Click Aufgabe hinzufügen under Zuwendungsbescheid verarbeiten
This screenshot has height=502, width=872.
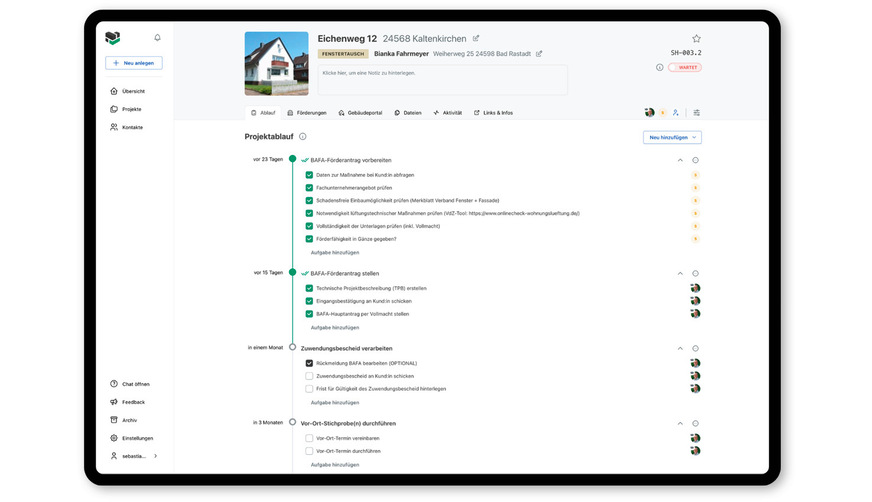point(335,402)
